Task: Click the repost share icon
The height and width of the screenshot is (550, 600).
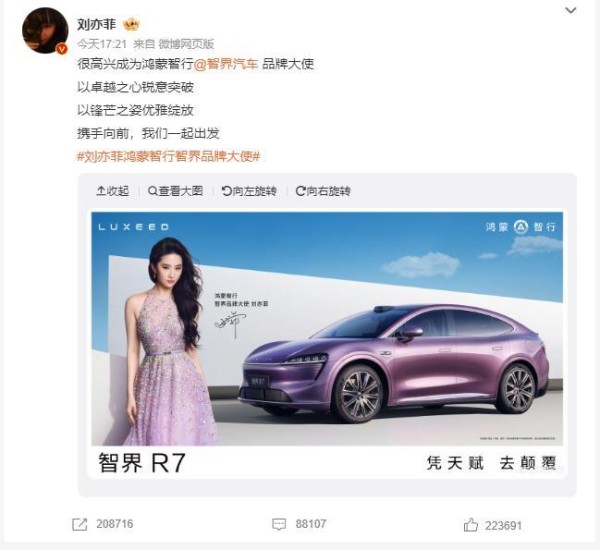Action: click(x=80, y=524)
